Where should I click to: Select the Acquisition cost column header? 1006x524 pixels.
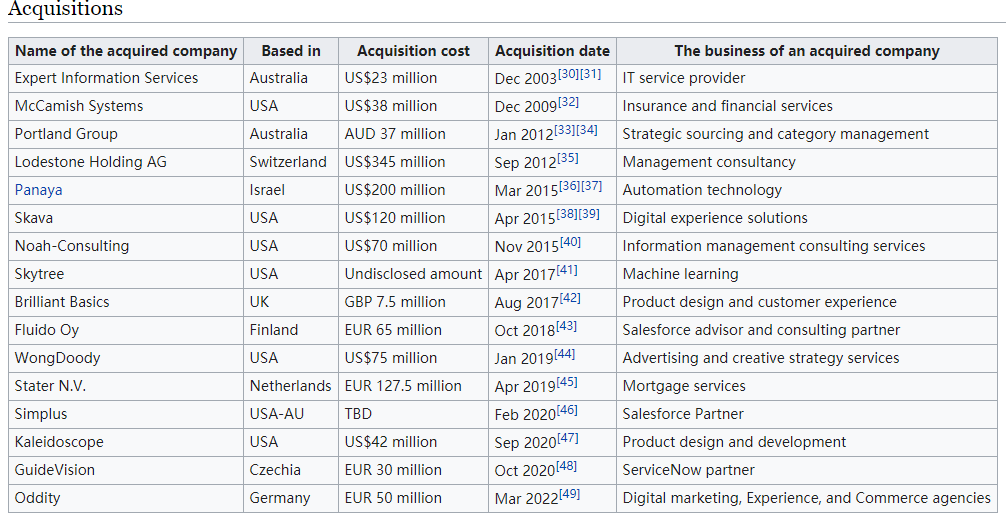coord(413,51)
